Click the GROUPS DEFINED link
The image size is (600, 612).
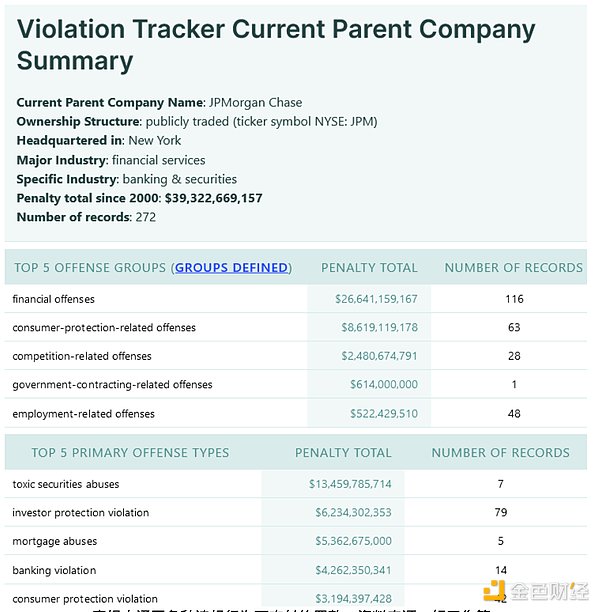(x=232, y=268)
